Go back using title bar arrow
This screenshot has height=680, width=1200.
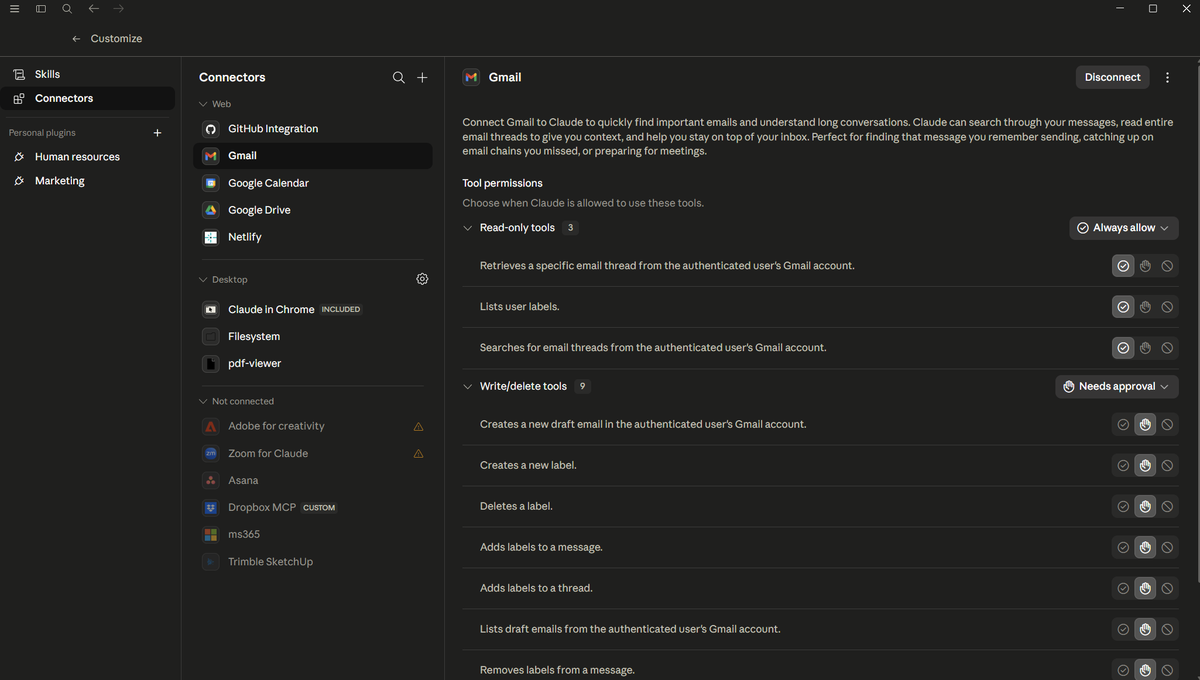[x=93, y=9]
